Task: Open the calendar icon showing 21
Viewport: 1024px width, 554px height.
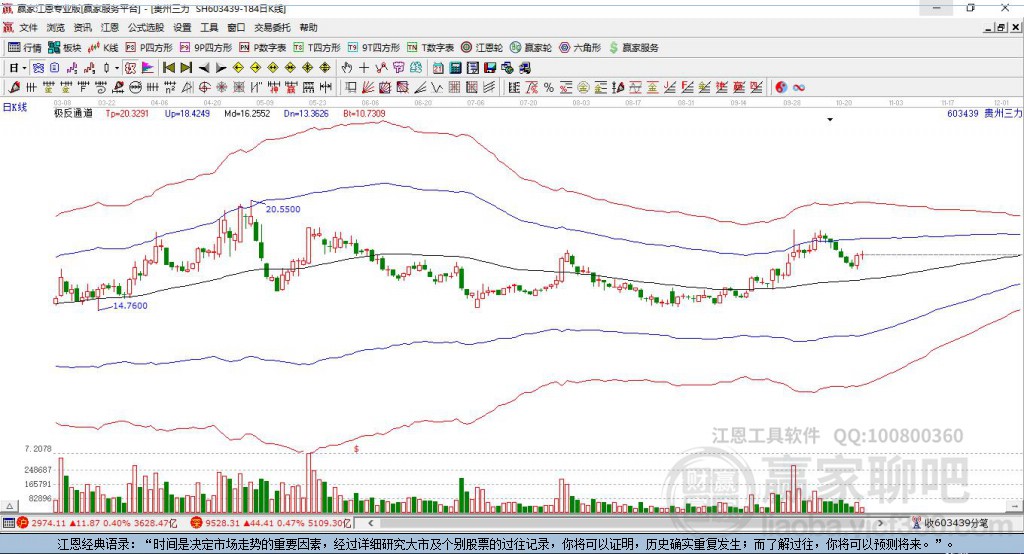Action: pyautogui.click(x=438, y=68)
